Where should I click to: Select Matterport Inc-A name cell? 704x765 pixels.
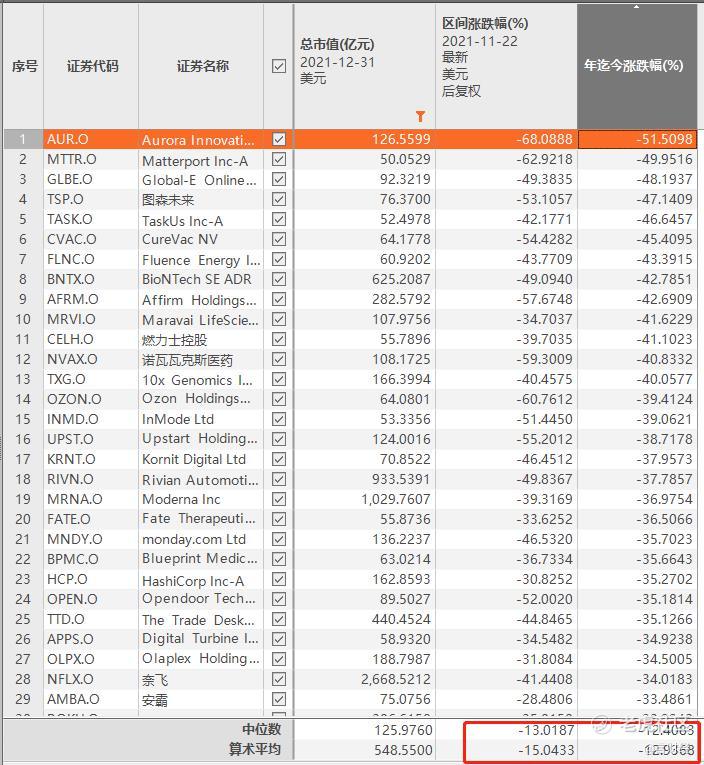click(x=201, y=161)
